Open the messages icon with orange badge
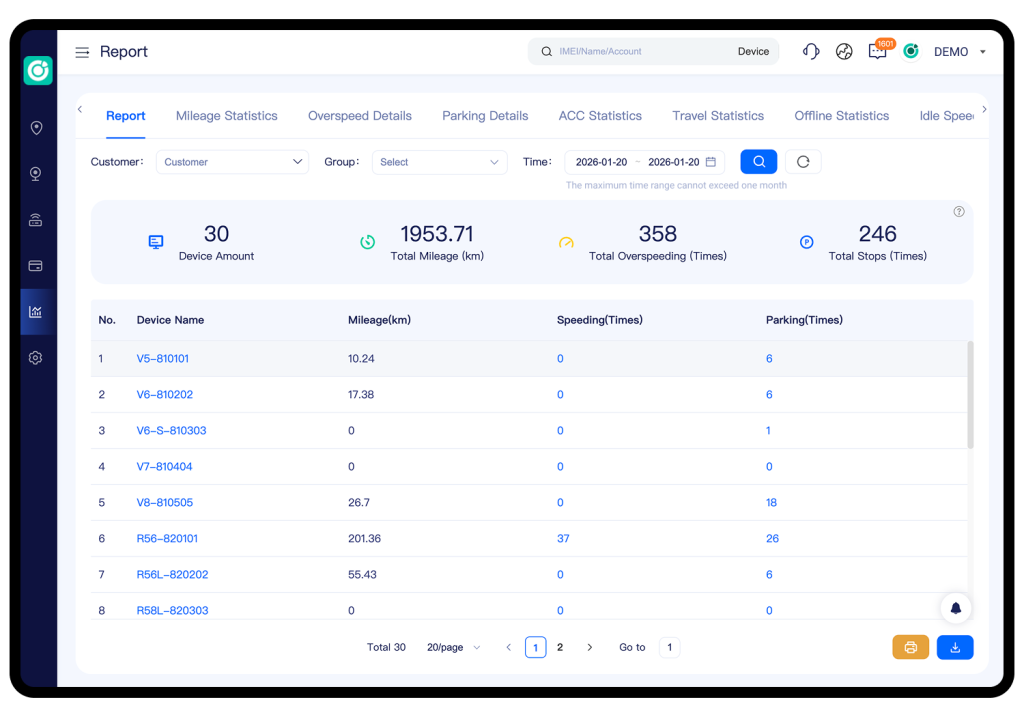 [877, 52]
